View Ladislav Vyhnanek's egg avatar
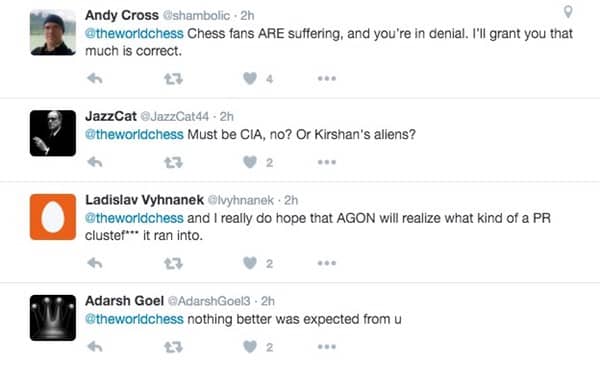Viewport: 600px width, 366px height. [x=53, y=217]
